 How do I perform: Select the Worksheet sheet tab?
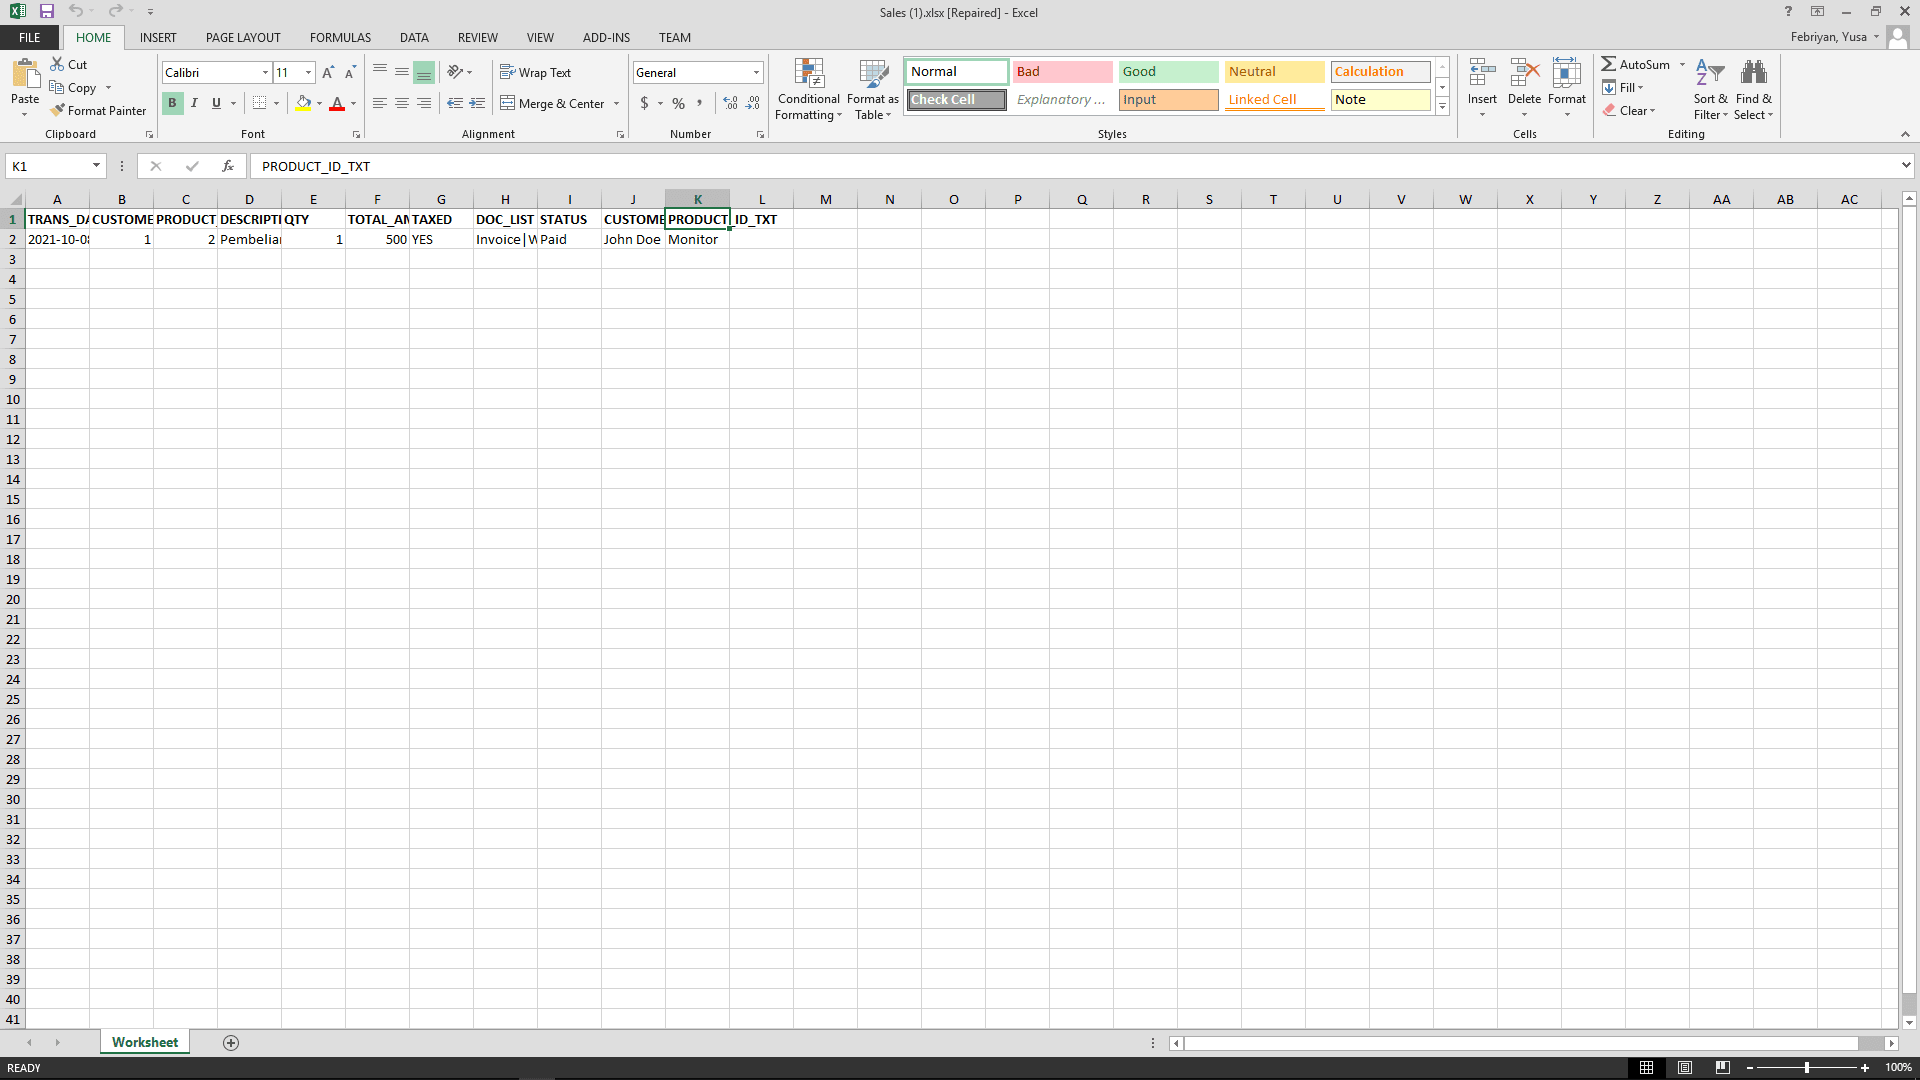tap(145, 1042)
